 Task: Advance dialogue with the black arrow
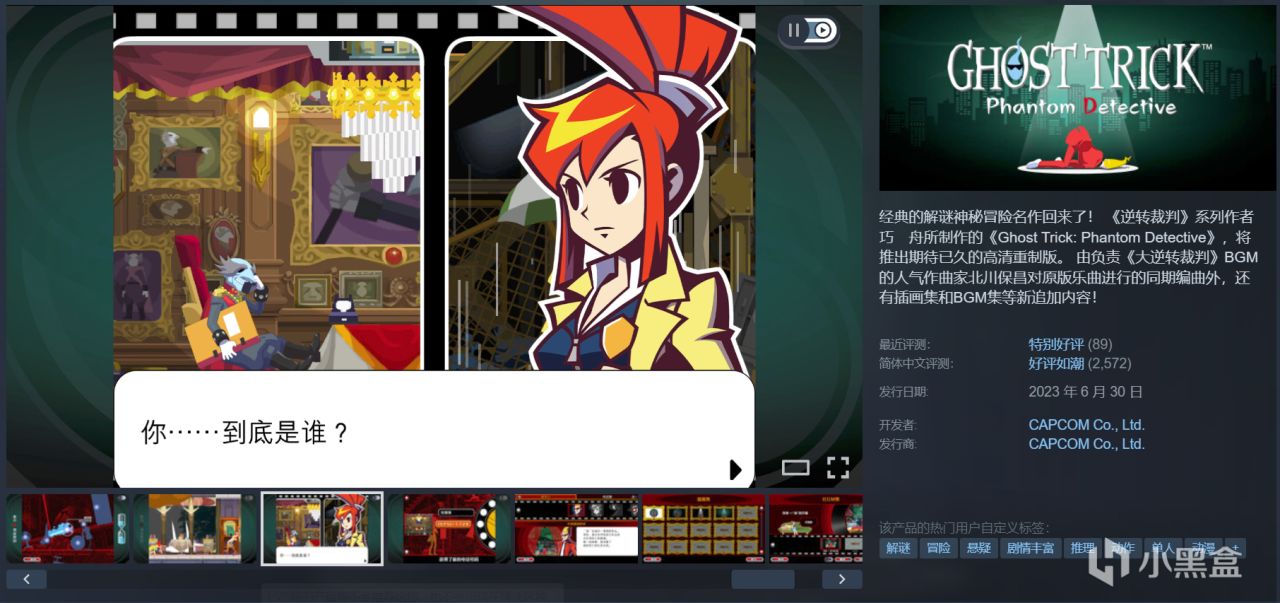(x=736, y=469)
